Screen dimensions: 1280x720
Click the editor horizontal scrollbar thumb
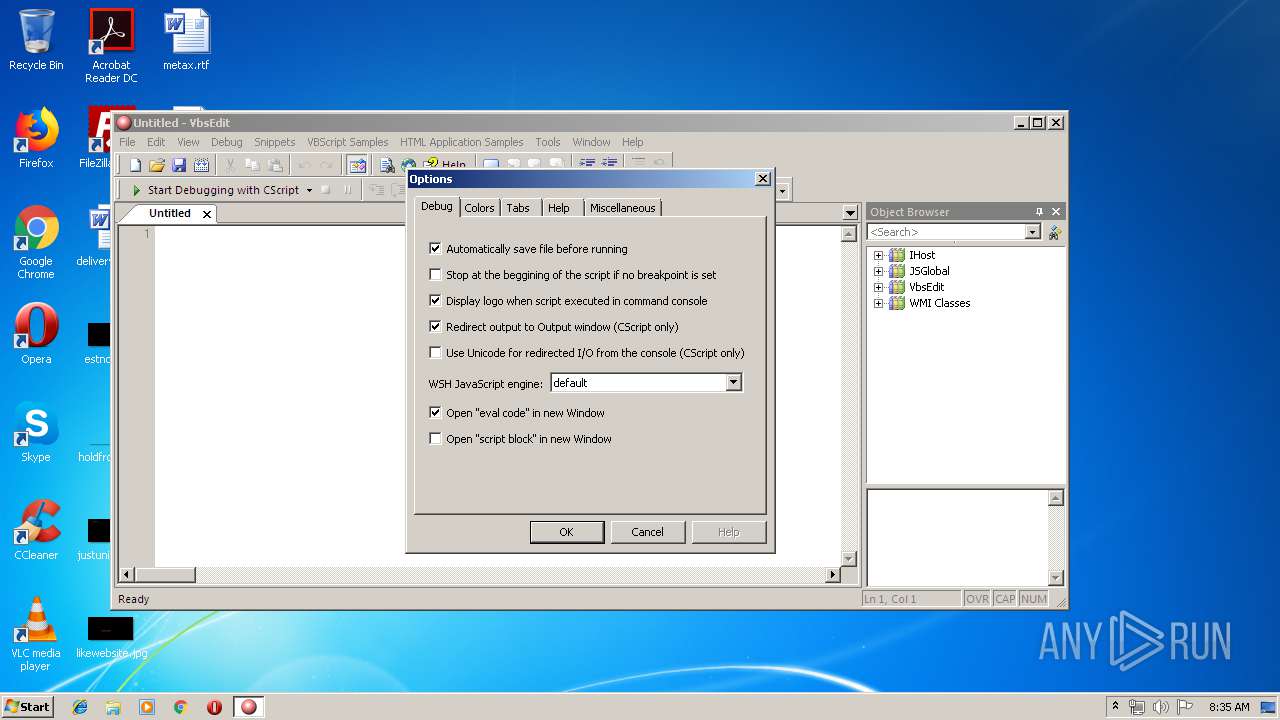pos(166,575)
